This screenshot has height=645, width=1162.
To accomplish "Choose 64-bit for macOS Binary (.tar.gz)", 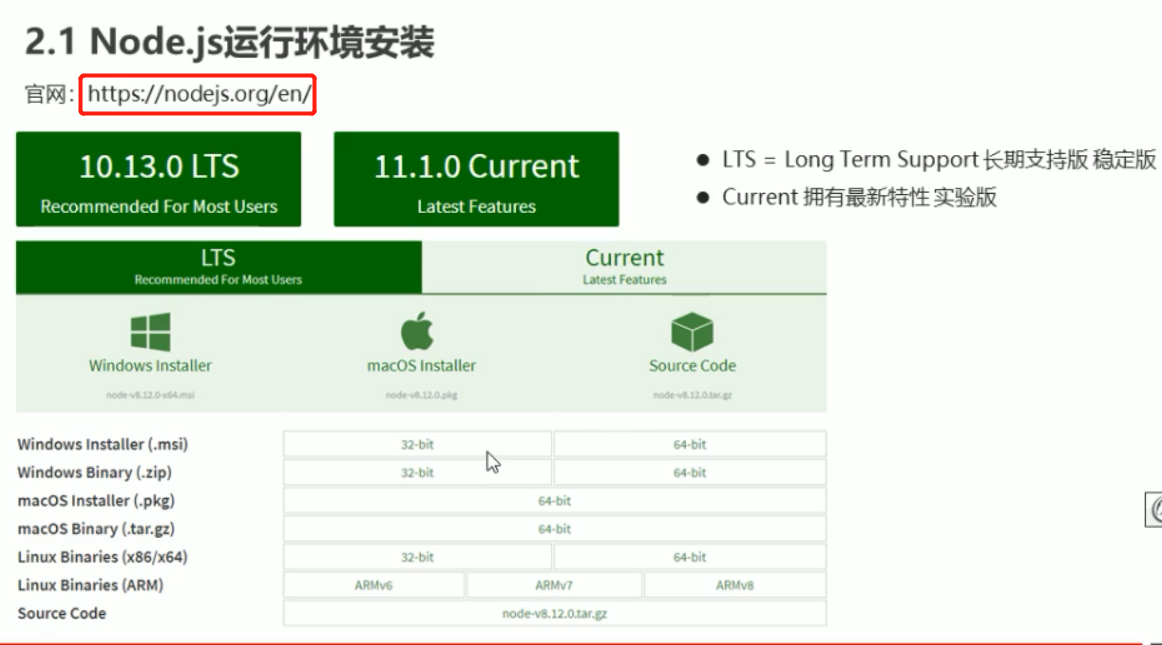I will tap(554, 529).
